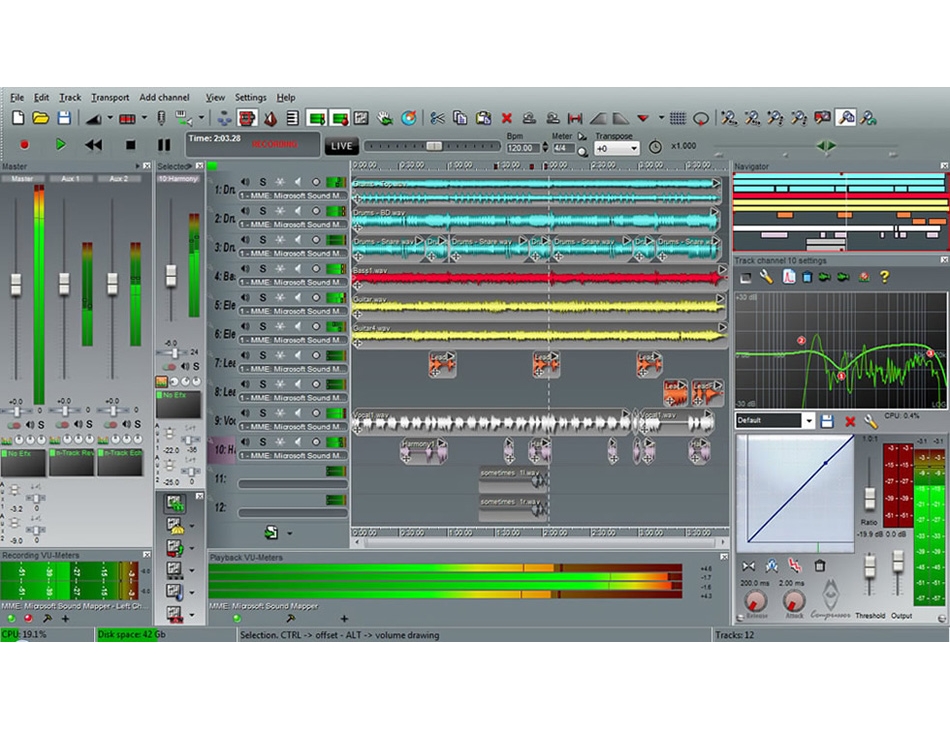Click the Bpm 120.00 input field
This screenshot has width=950, height=730.
pos(522,148)
